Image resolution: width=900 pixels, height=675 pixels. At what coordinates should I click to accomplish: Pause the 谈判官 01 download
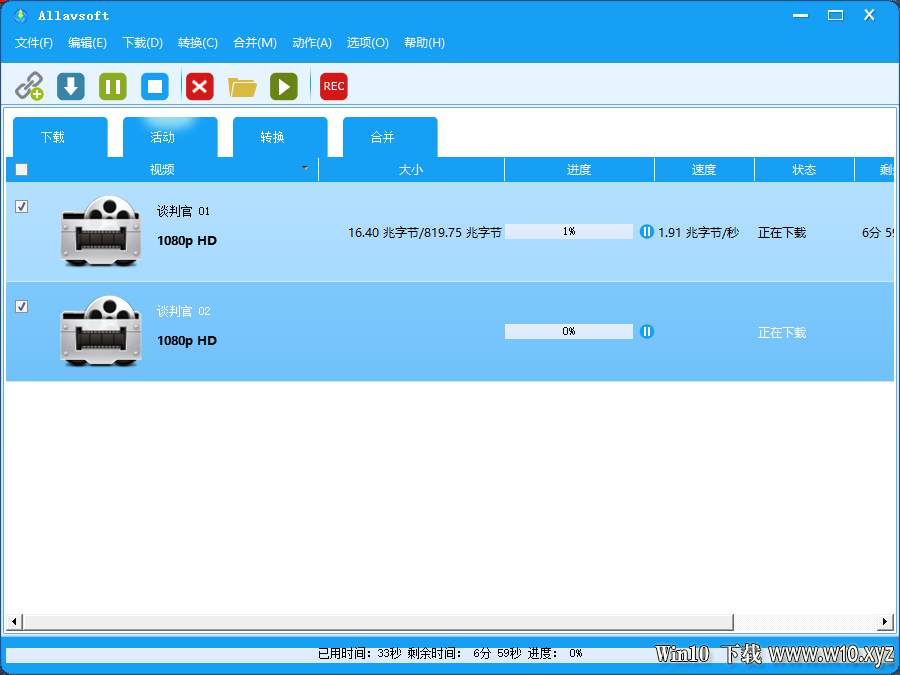pyautogui.click(x=647, y=232)
